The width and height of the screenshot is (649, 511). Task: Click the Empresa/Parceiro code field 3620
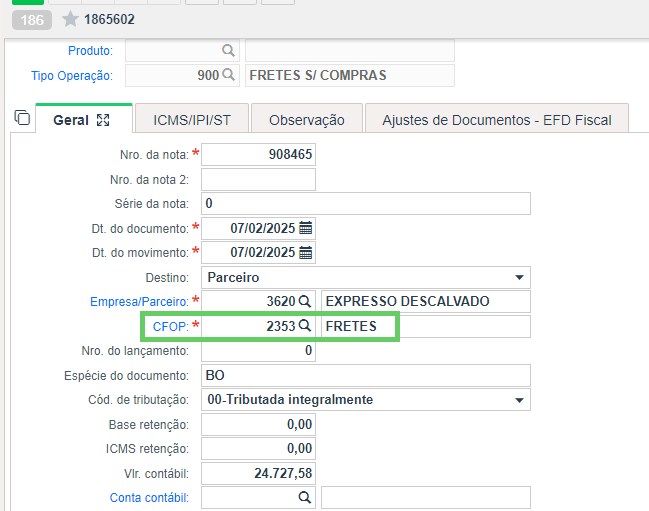click(x=258, y=301)
